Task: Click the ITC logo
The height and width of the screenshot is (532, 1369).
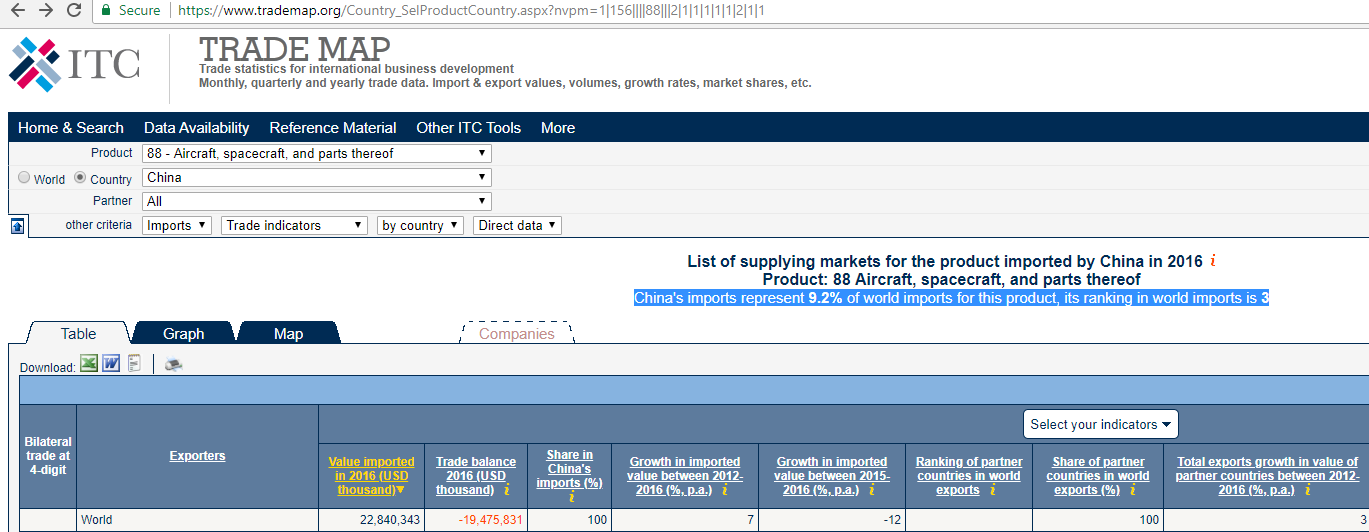Action: [x=75, y=64]
